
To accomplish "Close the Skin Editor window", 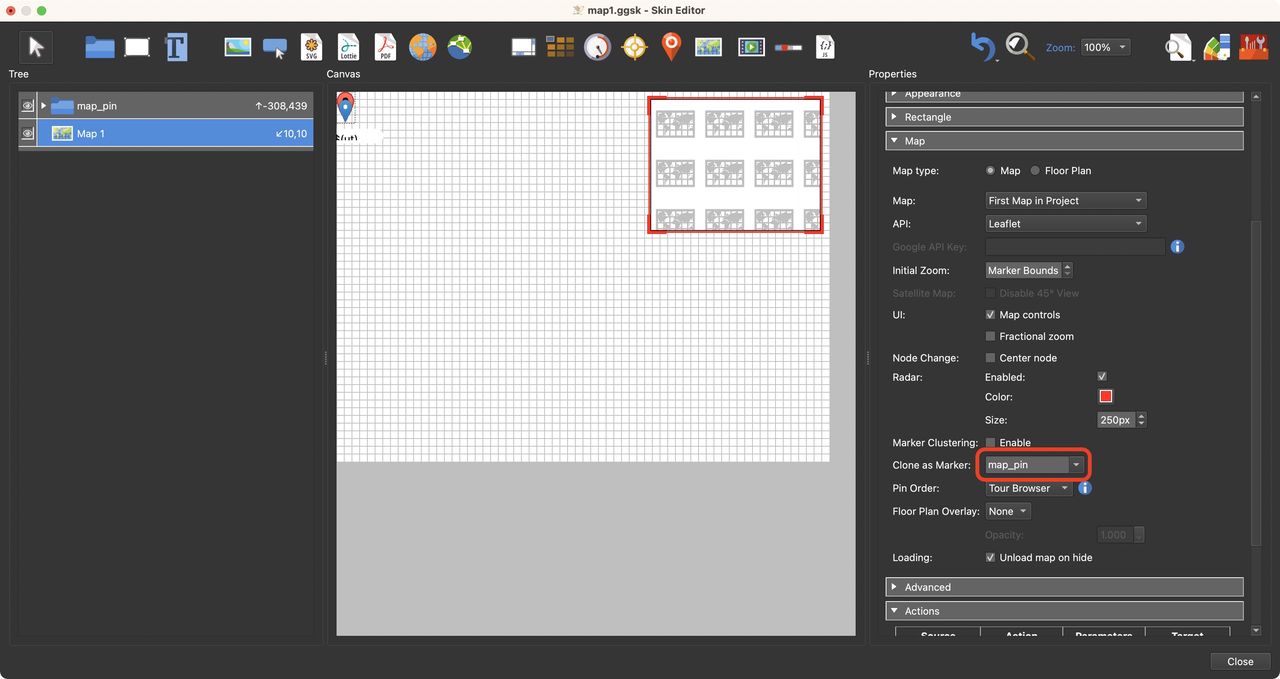I will pyautogui.click(x=1239, y=661).
